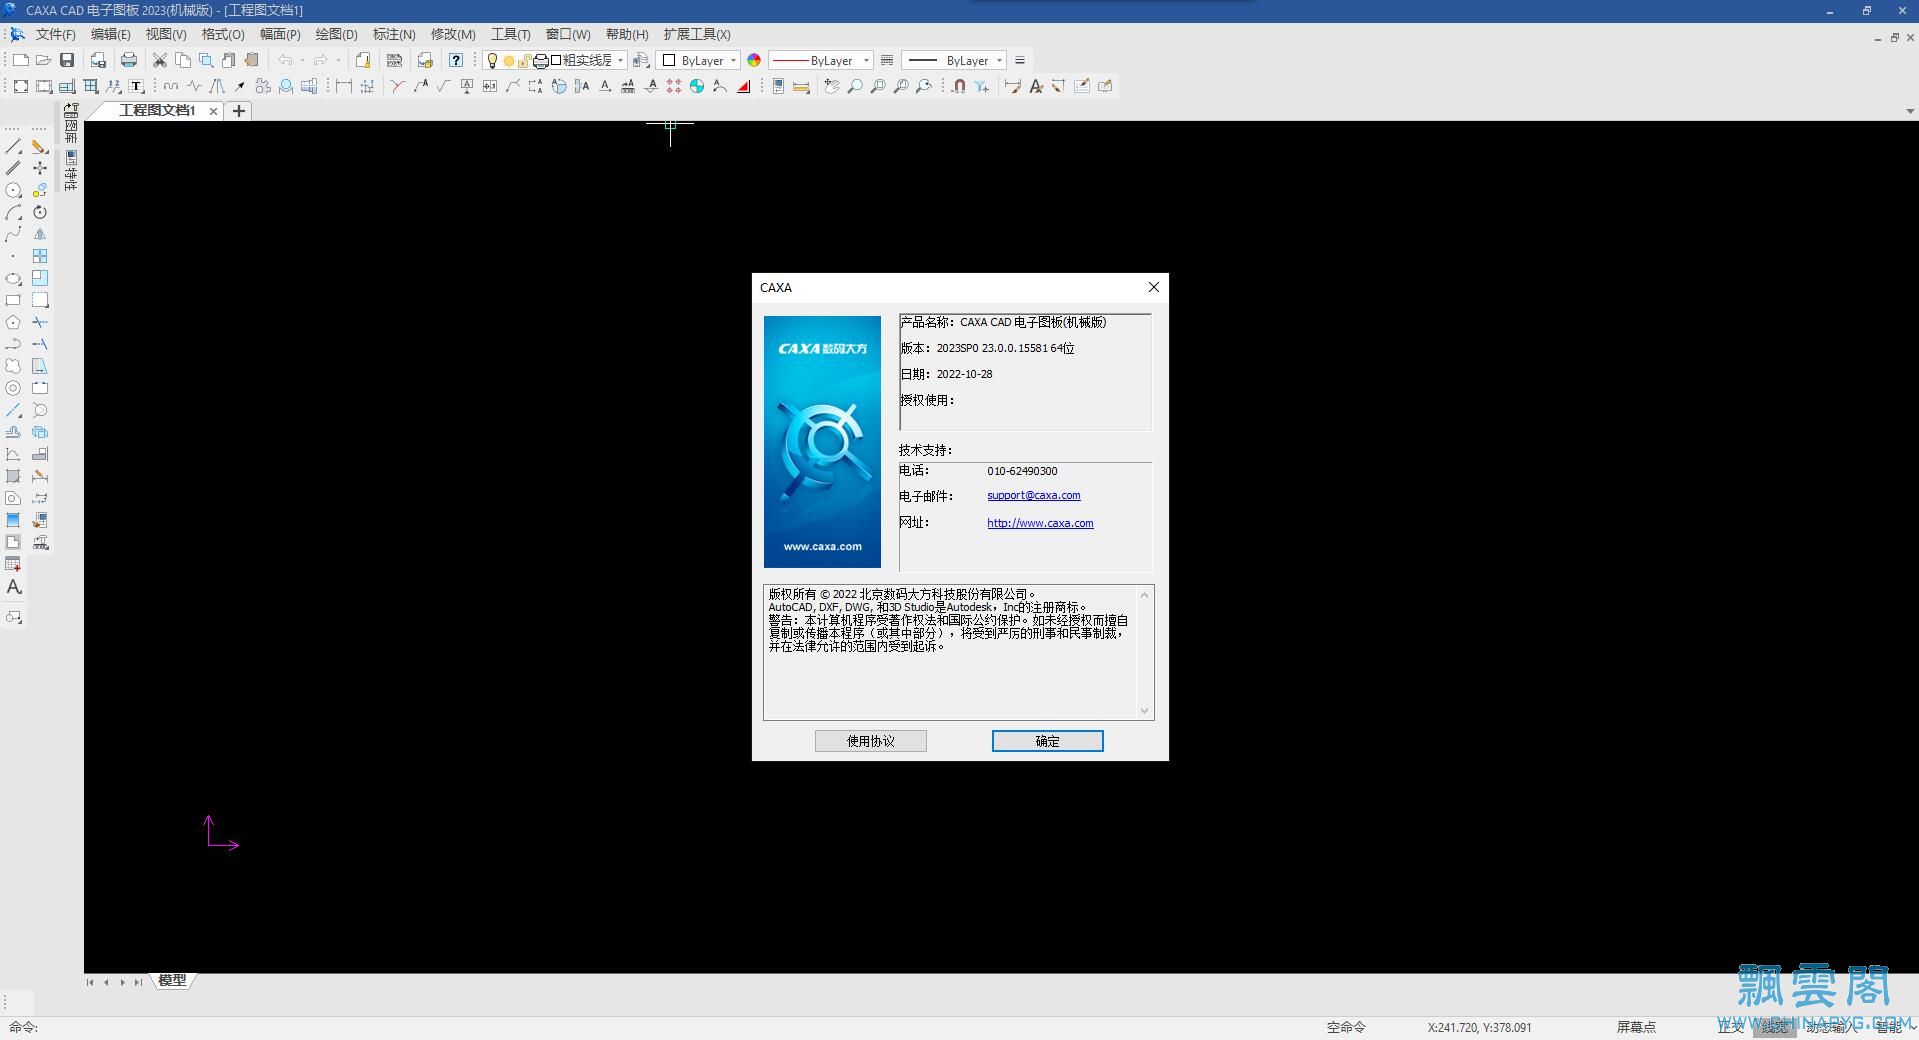Click the lineweight settings lines icon
1919x1040 pixels.
(x=1020, y=60)
